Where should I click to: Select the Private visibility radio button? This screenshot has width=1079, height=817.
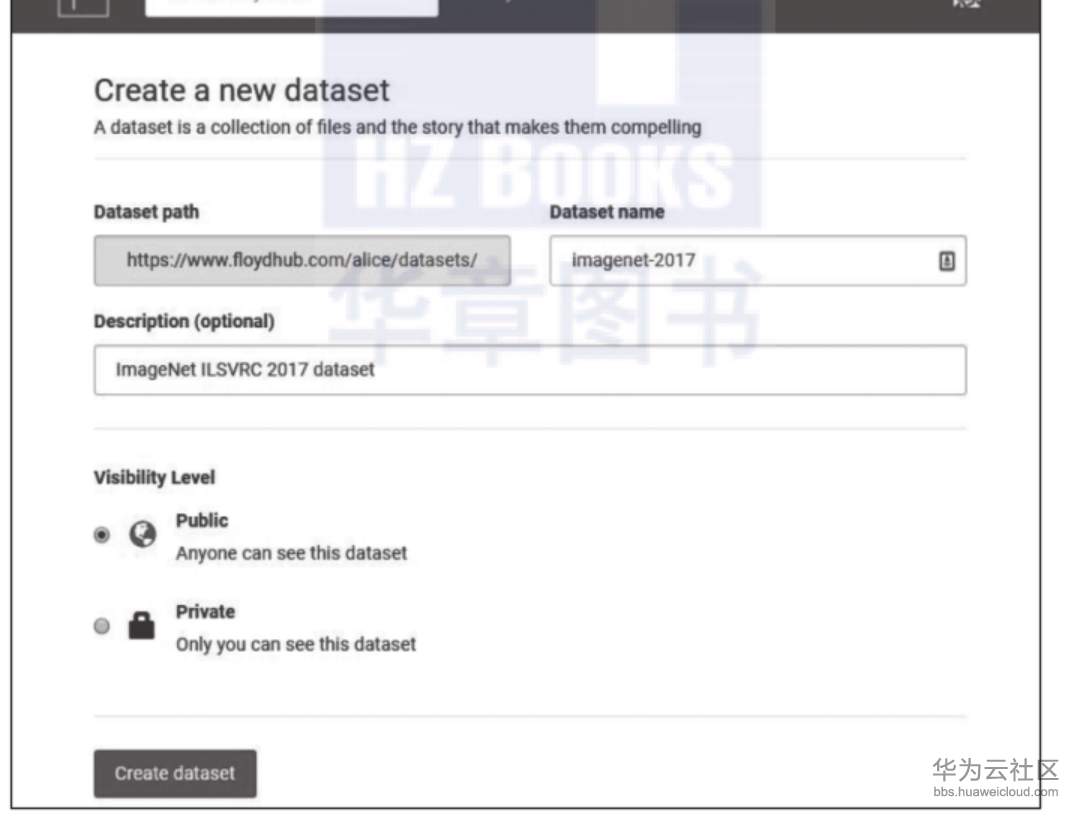point(102,626)
